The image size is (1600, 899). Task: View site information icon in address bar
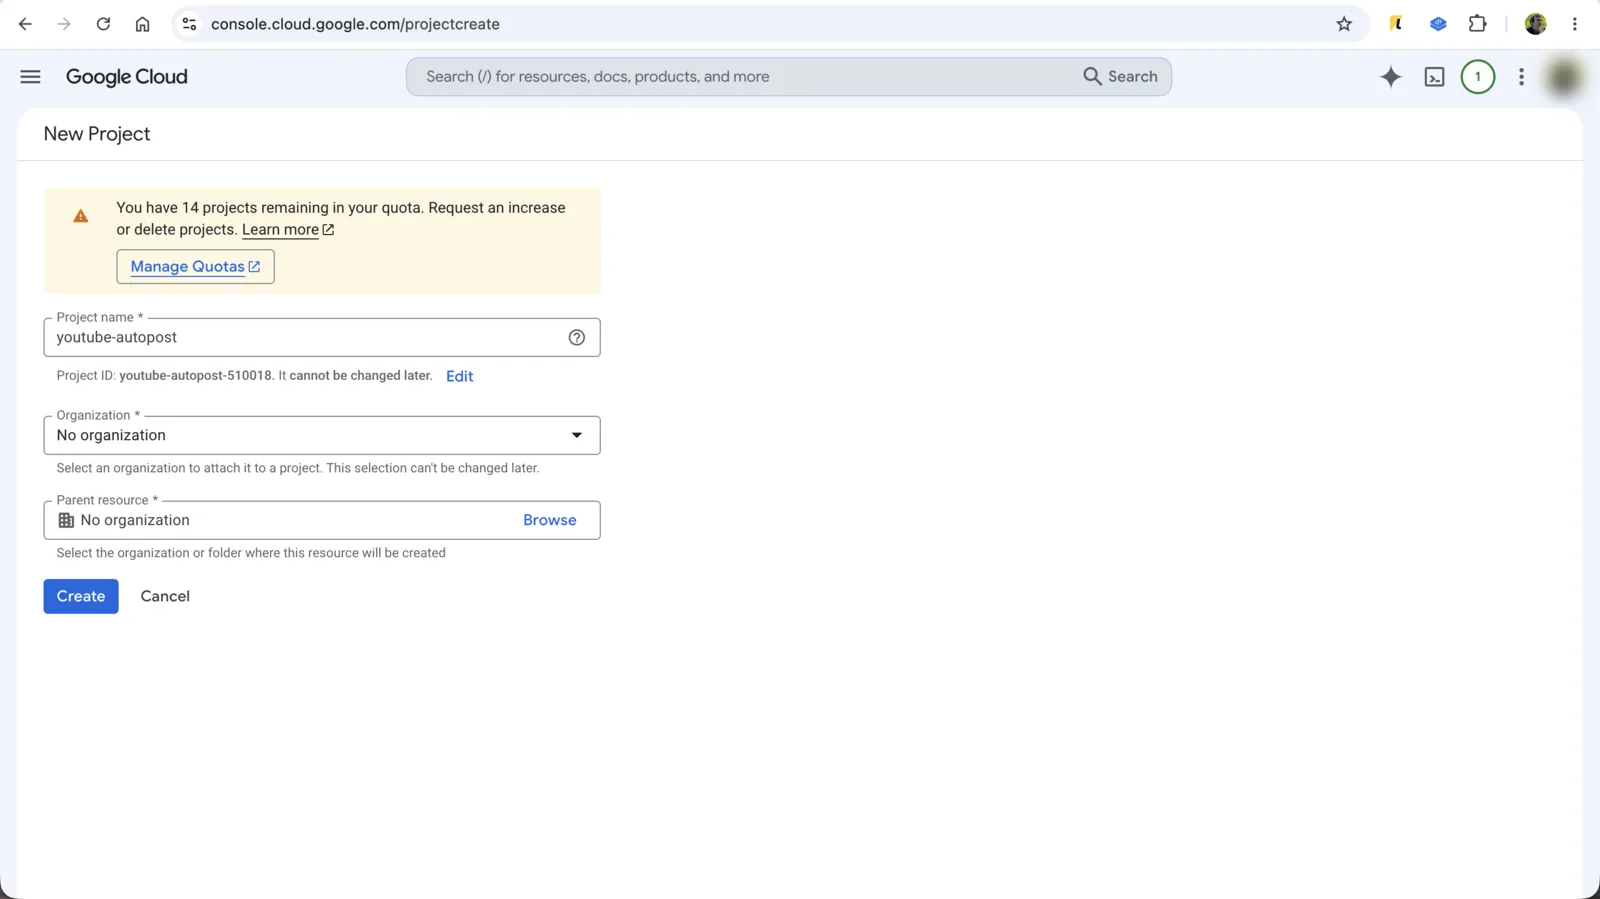(189, 24)
